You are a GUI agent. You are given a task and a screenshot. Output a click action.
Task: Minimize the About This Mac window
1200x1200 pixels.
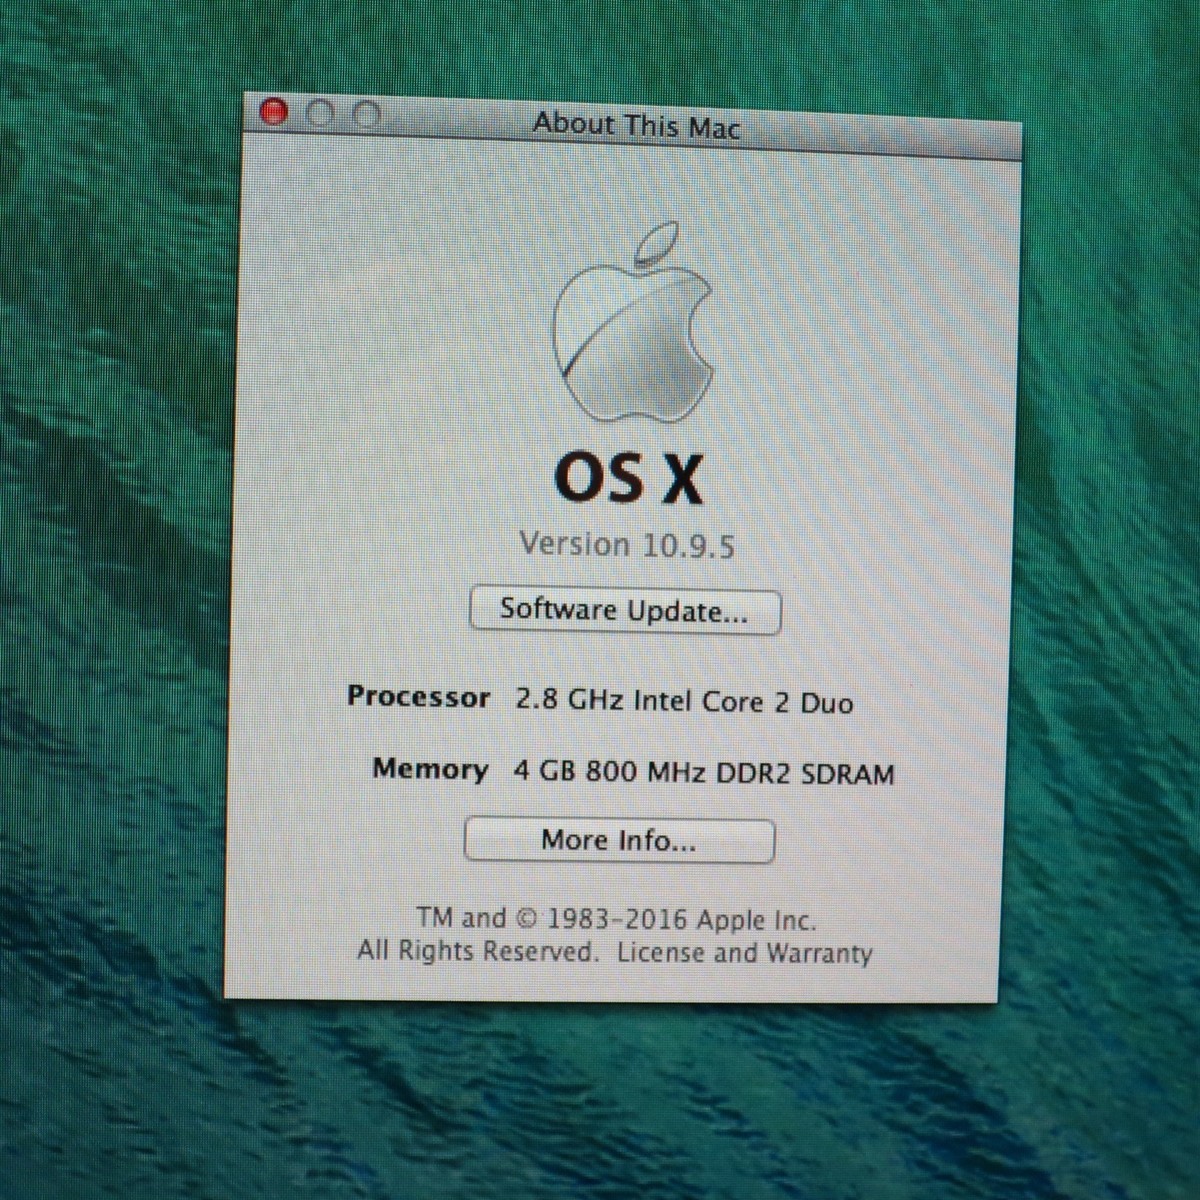click(320, 114)
